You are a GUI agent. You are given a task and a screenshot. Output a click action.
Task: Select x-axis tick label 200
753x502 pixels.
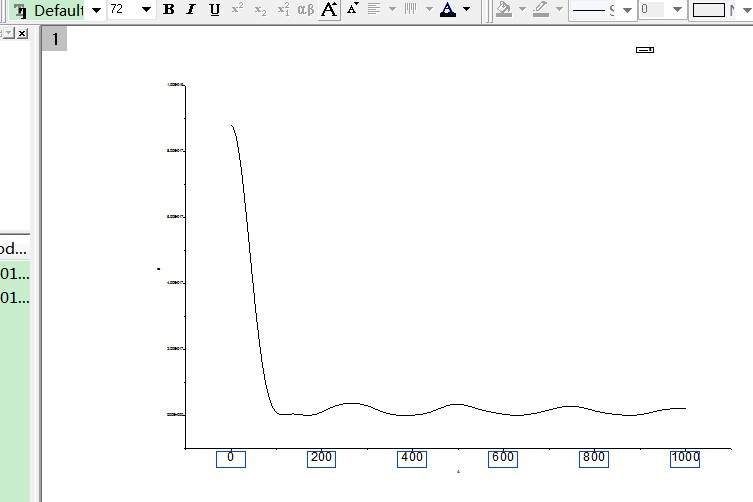[321, 459]
